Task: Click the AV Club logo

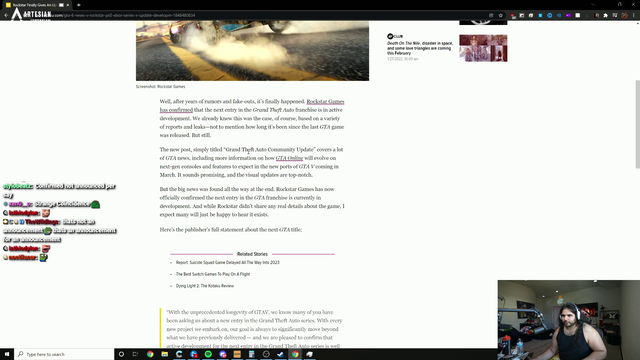Action: tap(395, 36)
